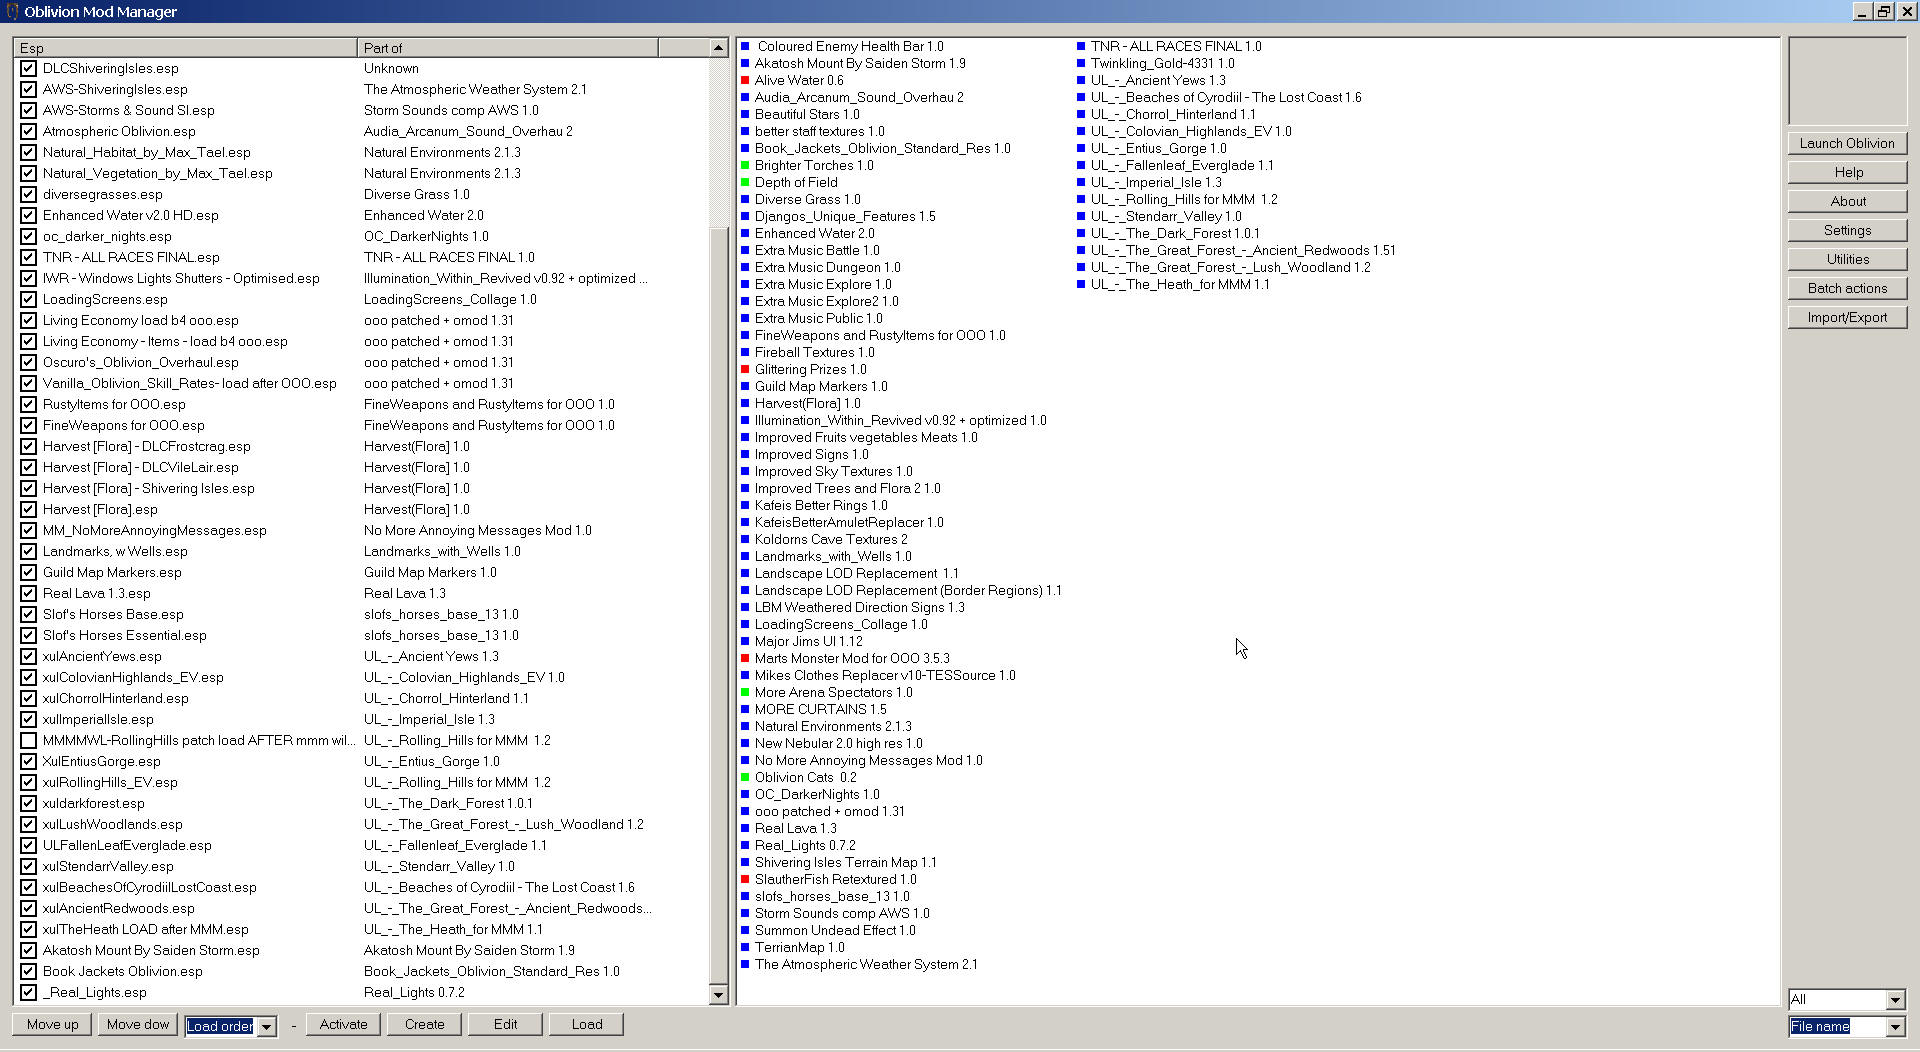Open Utilities menu button
Screen dimensions: 1920x1052
coord(1847,259)
